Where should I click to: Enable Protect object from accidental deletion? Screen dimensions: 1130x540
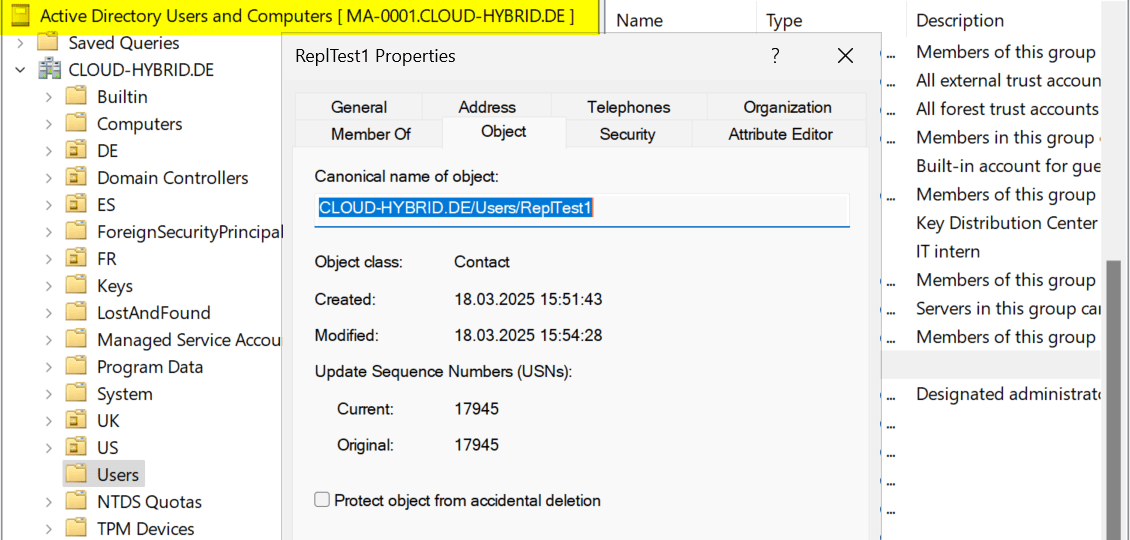point(322,500)
